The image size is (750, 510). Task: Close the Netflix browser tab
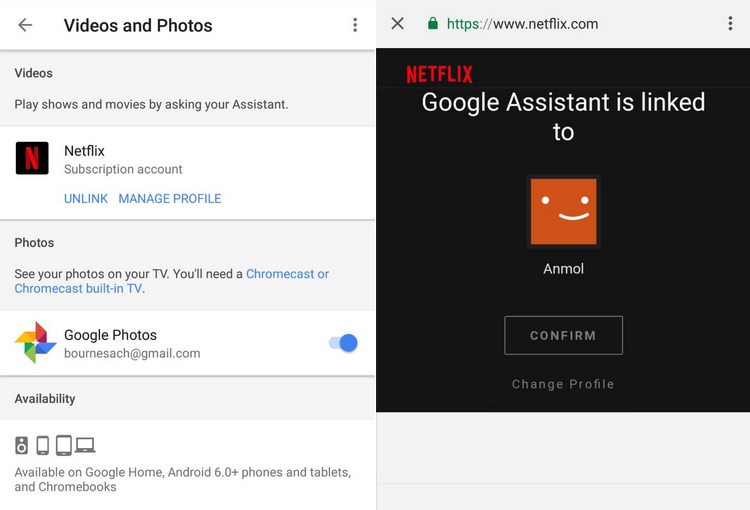pos(397,23)
